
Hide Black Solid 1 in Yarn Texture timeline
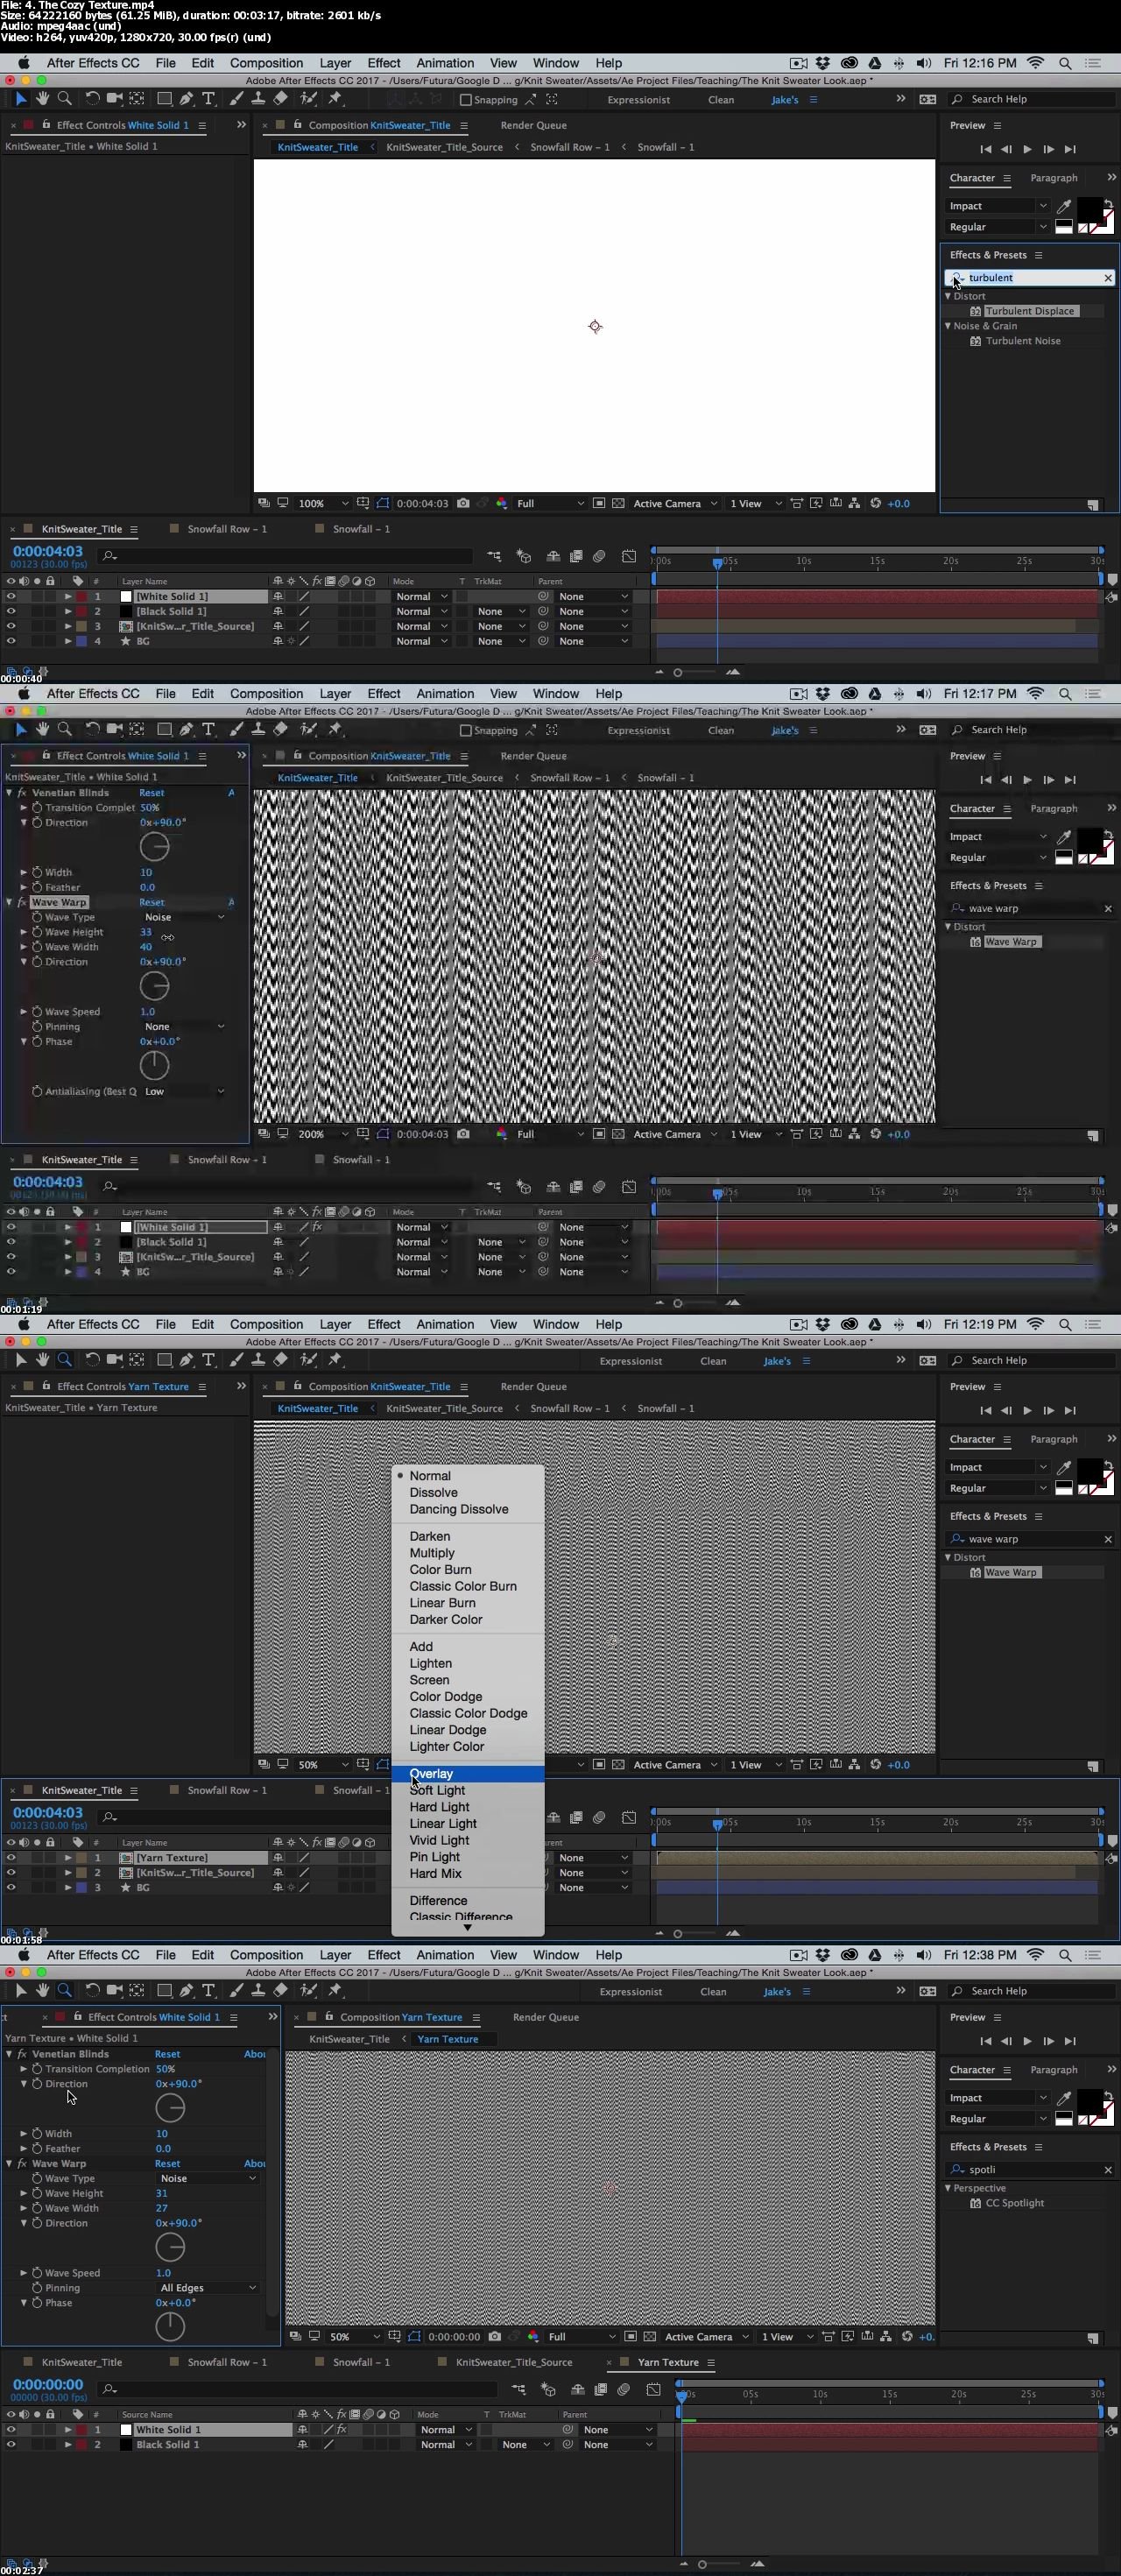11,2444
